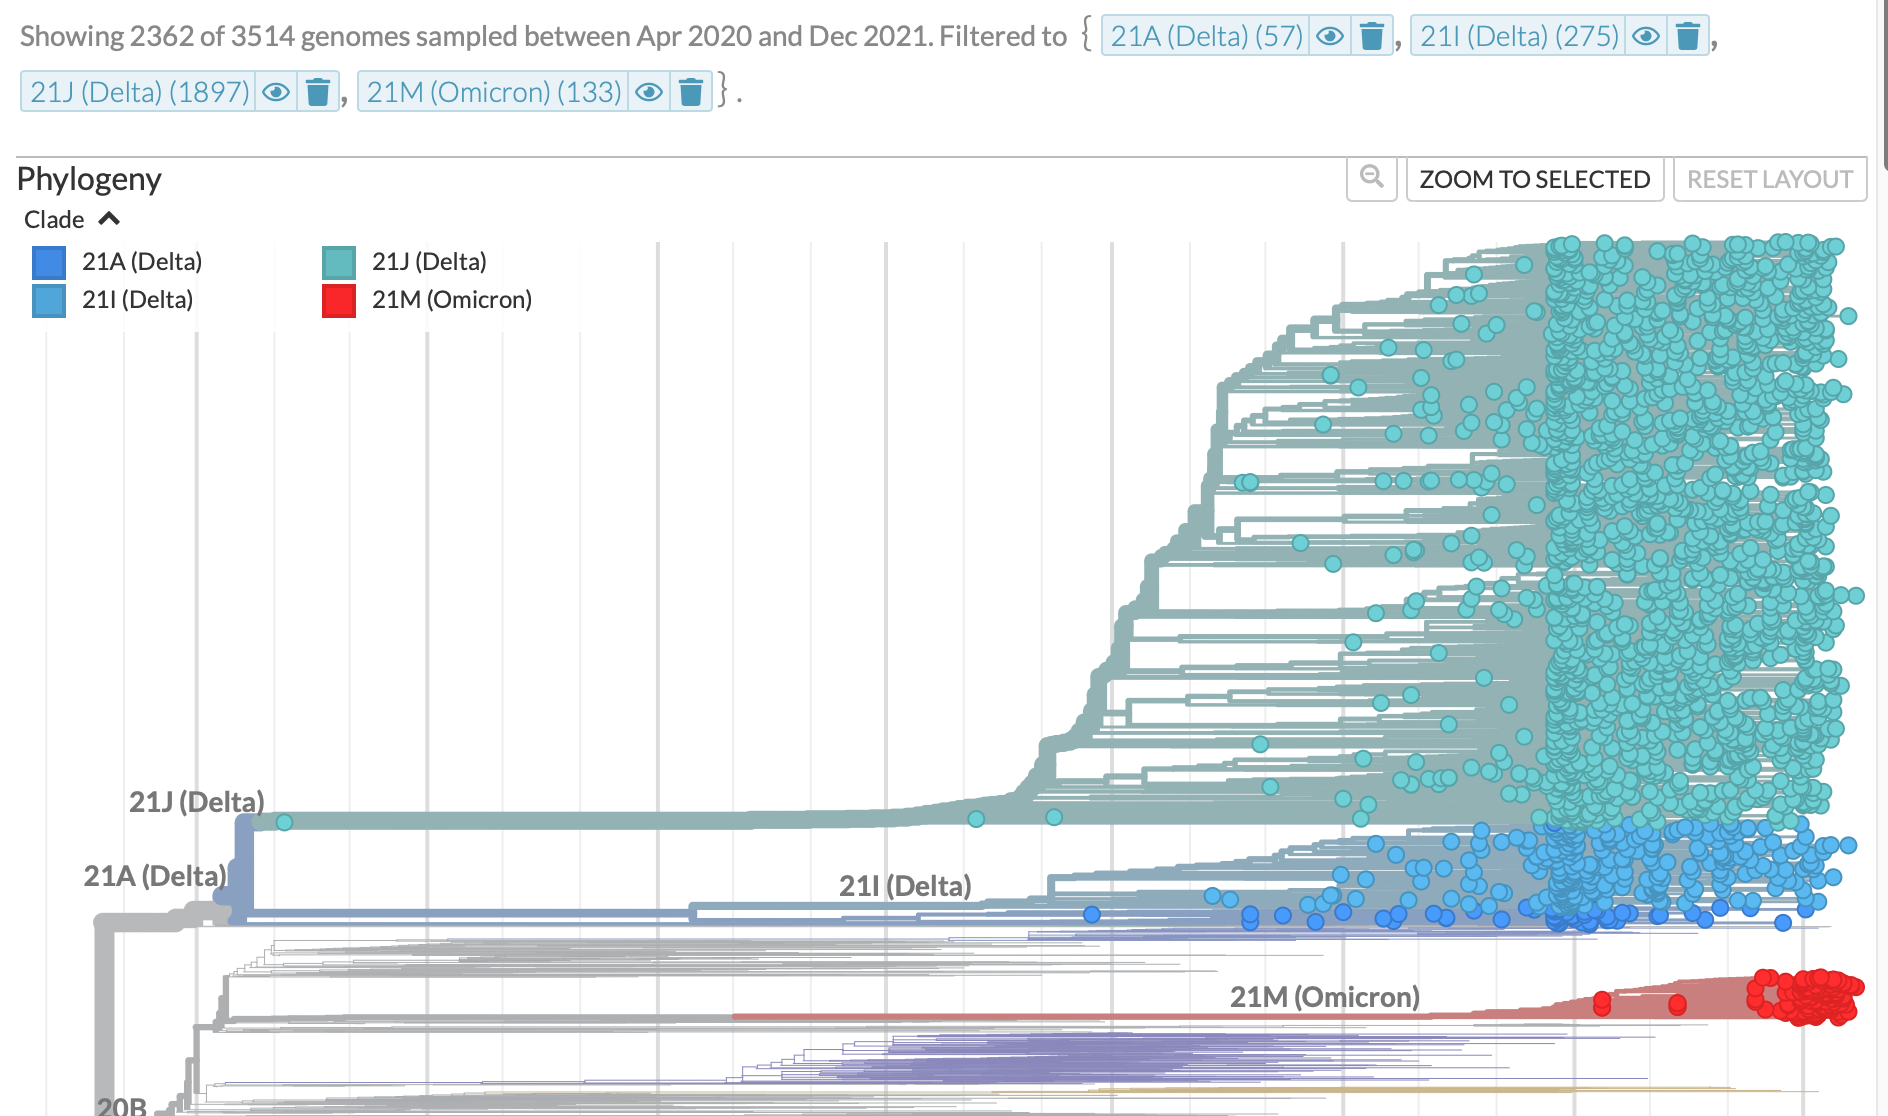Click the magnifier zoom icon in Phylogeny header
The image size is (1888, 1116).
[x=1371, y=179]
